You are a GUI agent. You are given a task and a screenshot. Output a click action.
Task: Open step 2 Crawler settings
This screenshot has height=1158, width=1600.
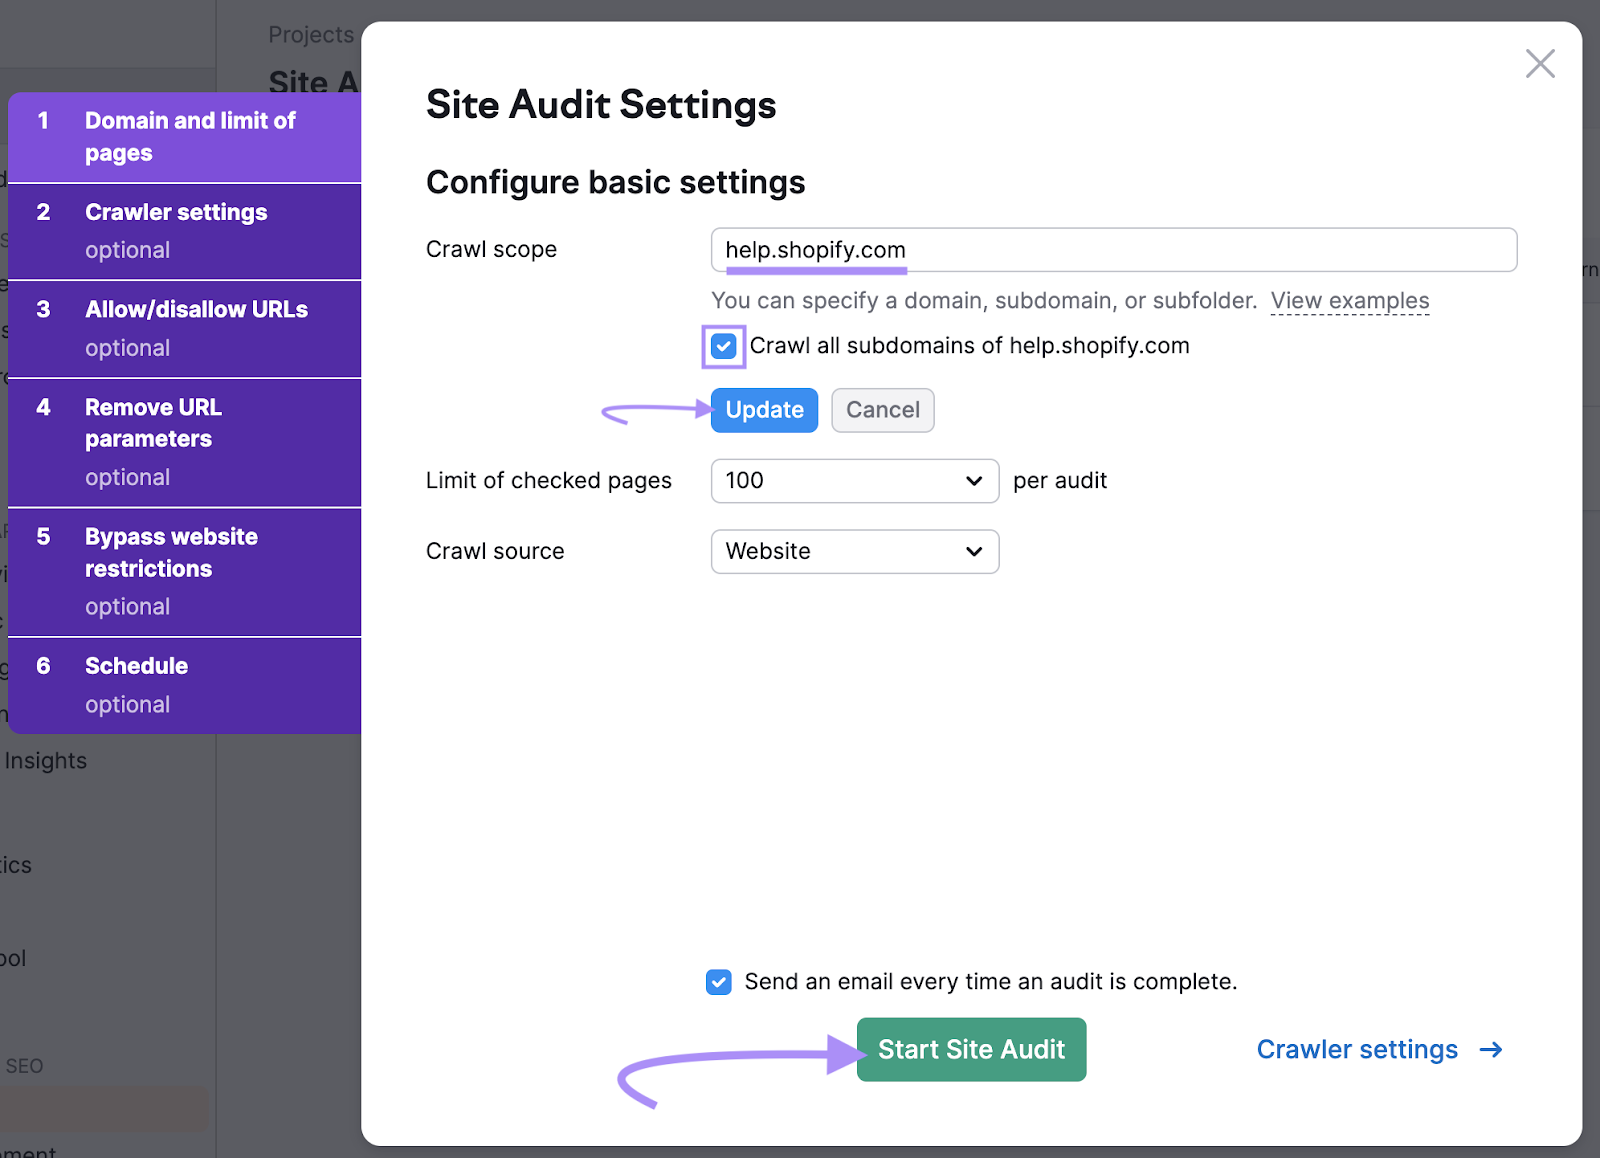tap(185, 229)
